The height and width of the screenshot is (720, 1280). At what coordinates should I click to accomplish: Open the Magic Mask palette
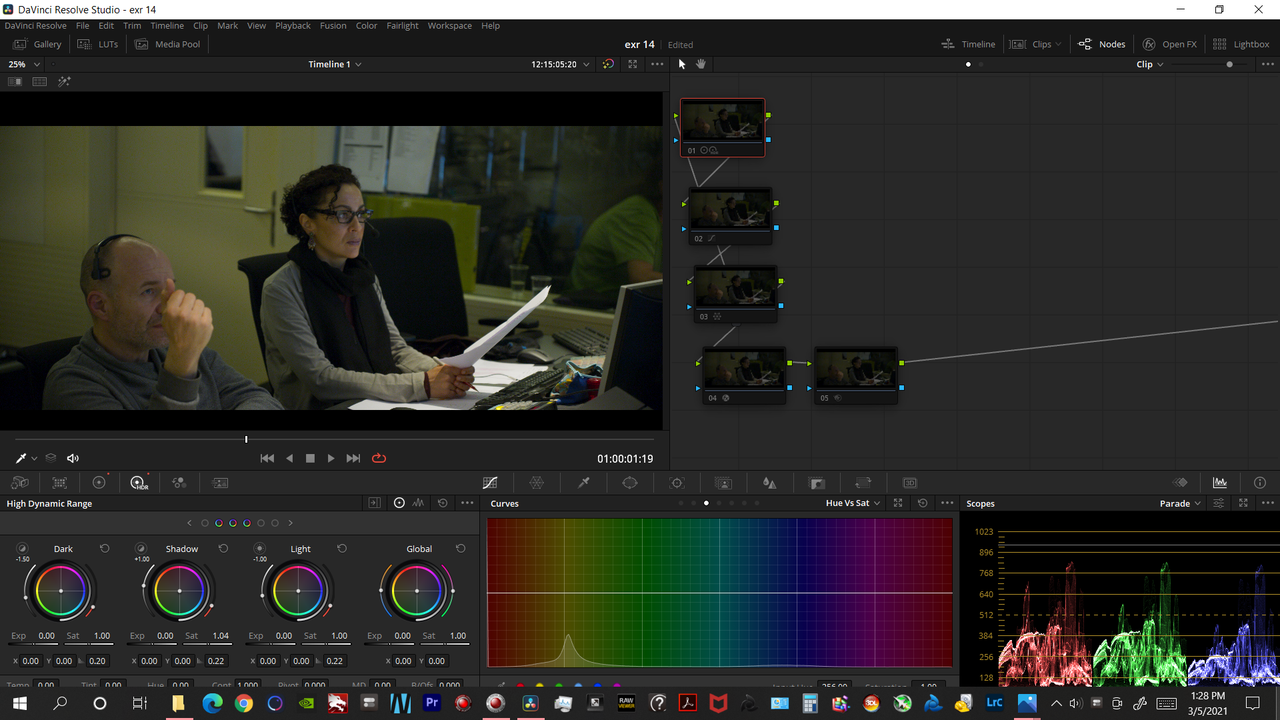tap(724, 483)
